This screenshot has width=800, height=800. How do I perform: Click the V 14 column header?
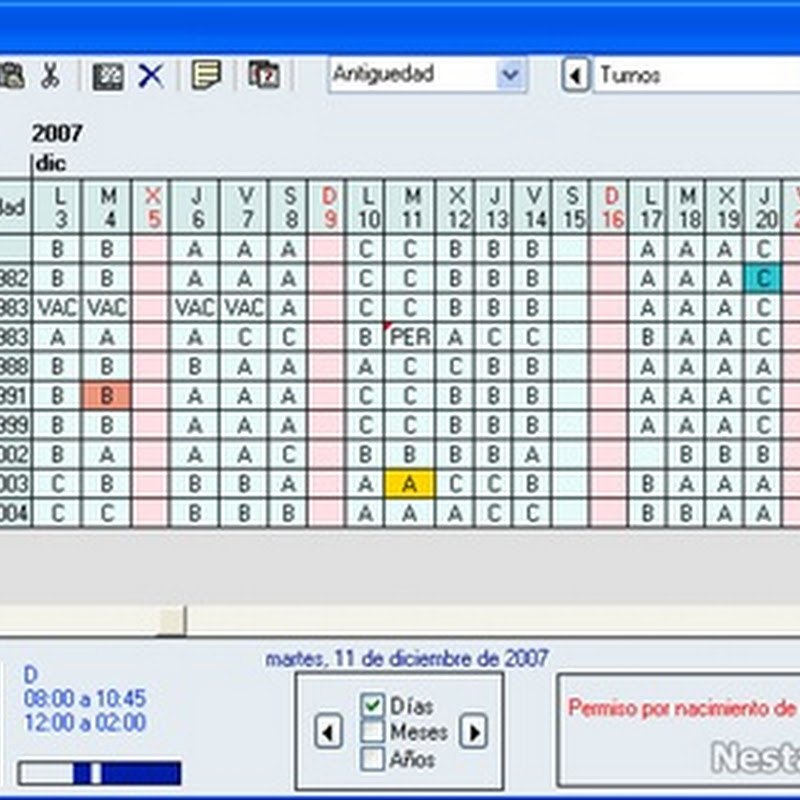(532, 207)
